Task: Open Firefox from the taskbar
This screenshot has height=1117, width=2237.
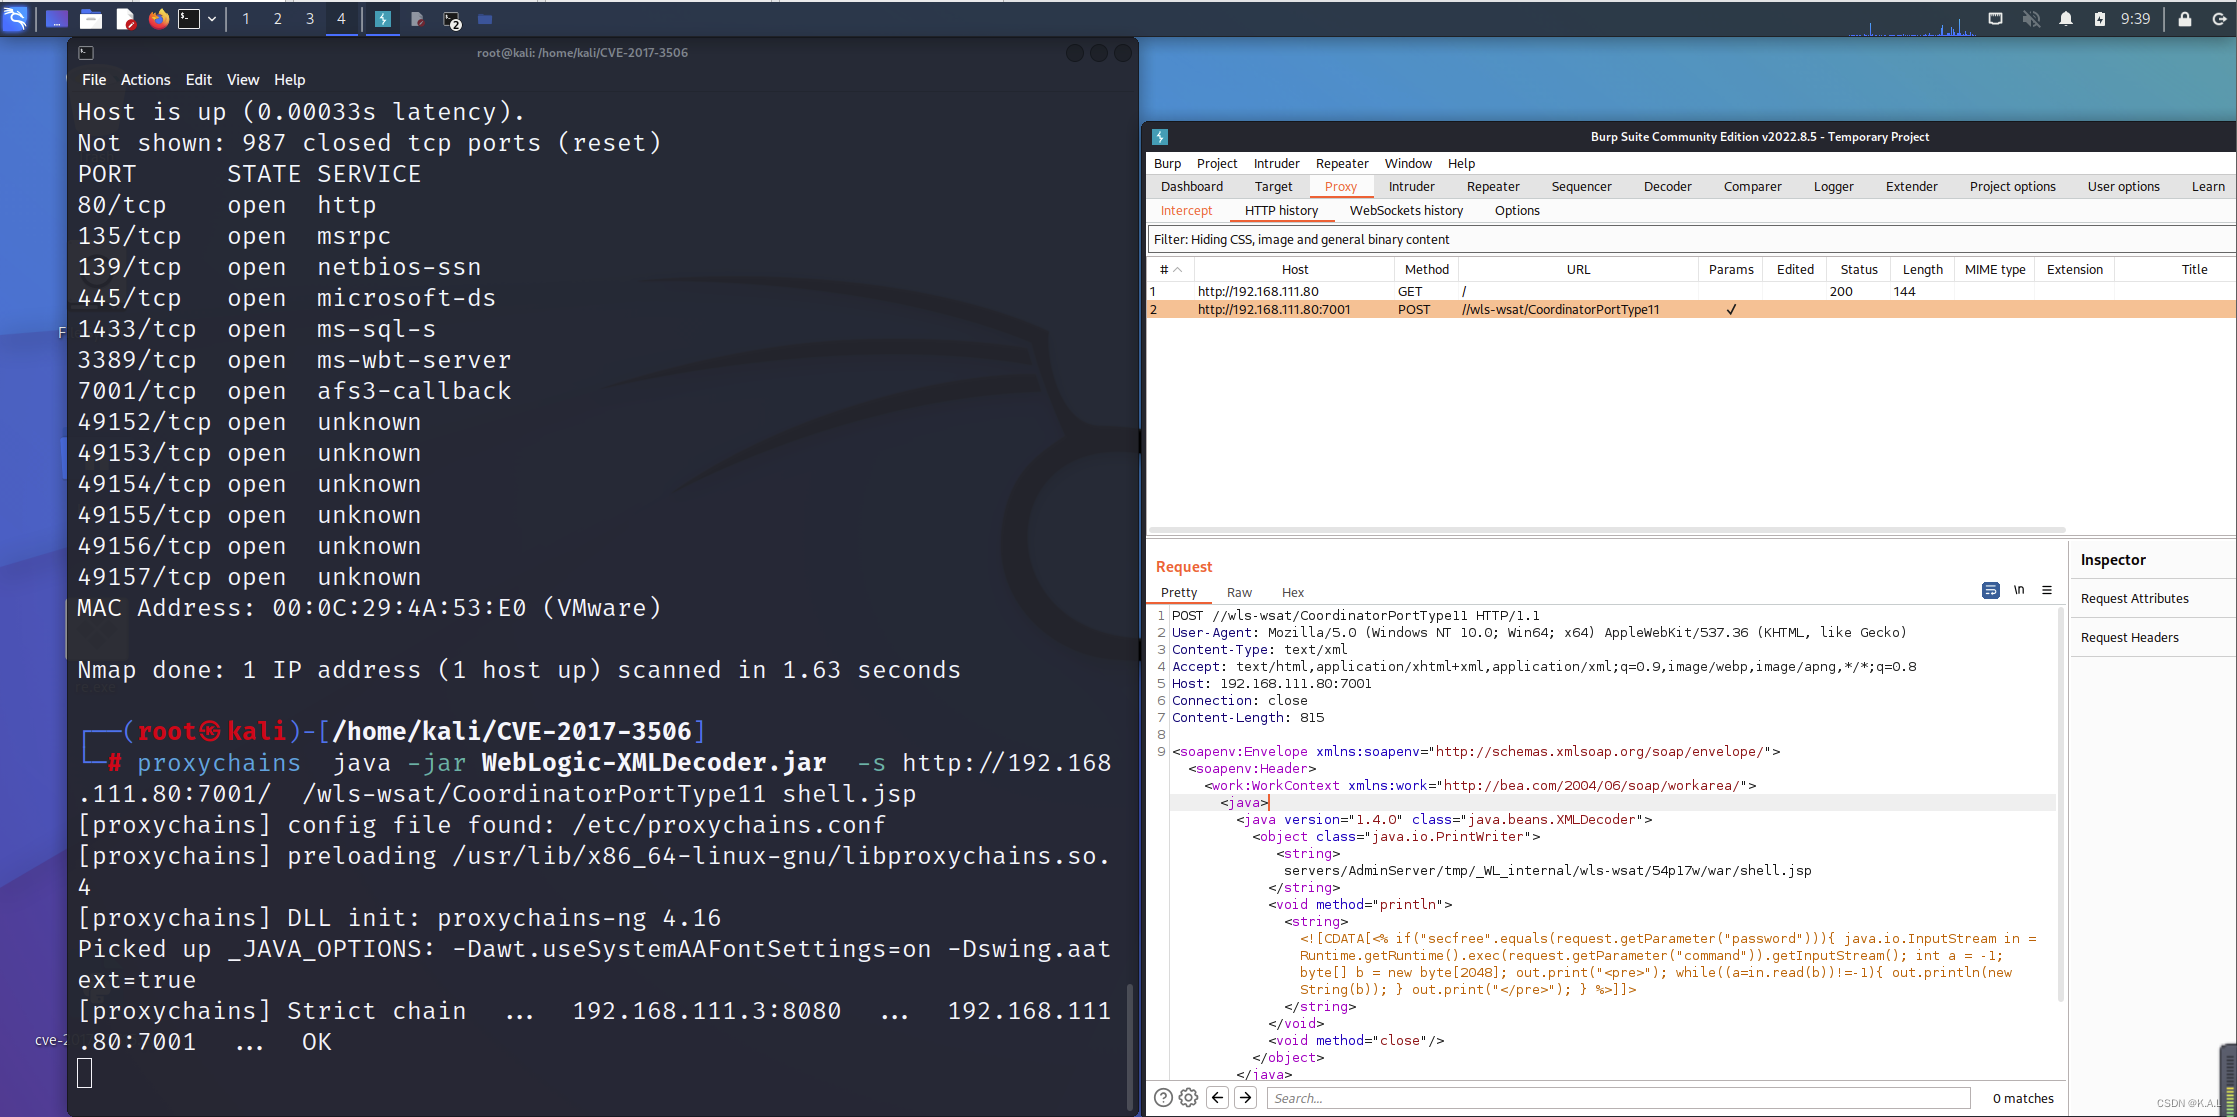Action: click(x=158, y=19)
